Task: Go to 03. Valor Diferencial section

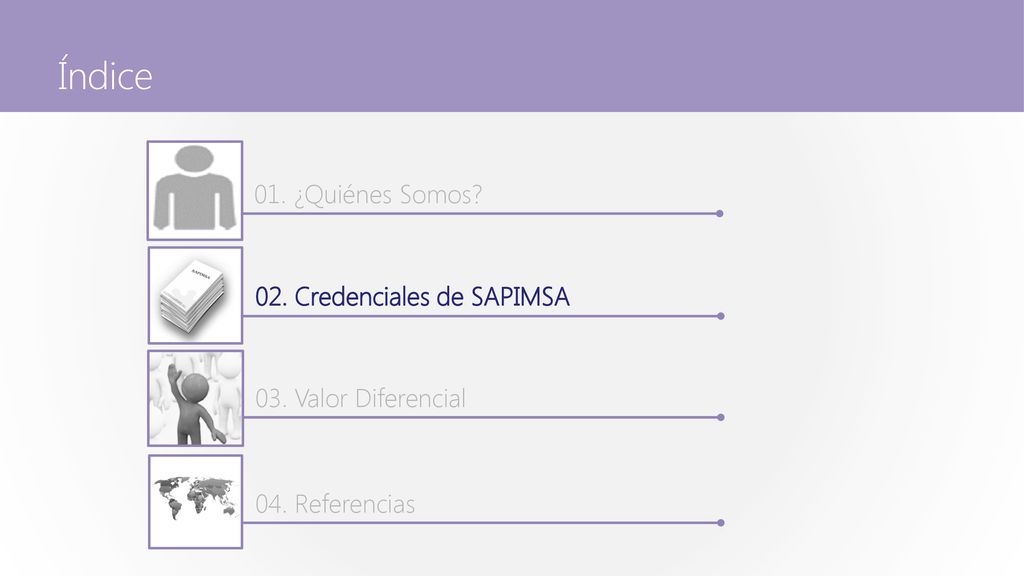Action: click(360, 398)
